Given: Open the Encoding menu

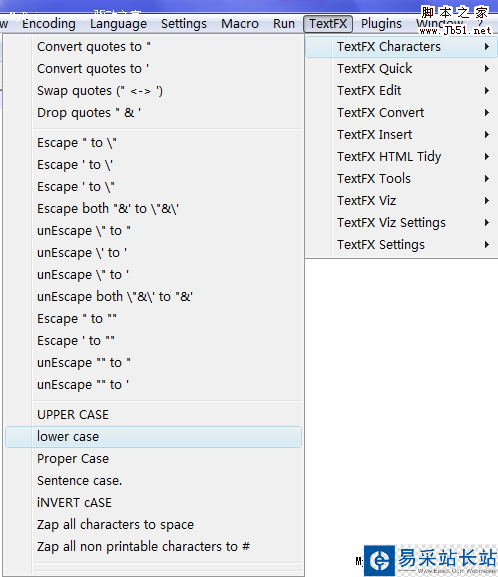Looking at the screenshot, I should tap(49, 24).
